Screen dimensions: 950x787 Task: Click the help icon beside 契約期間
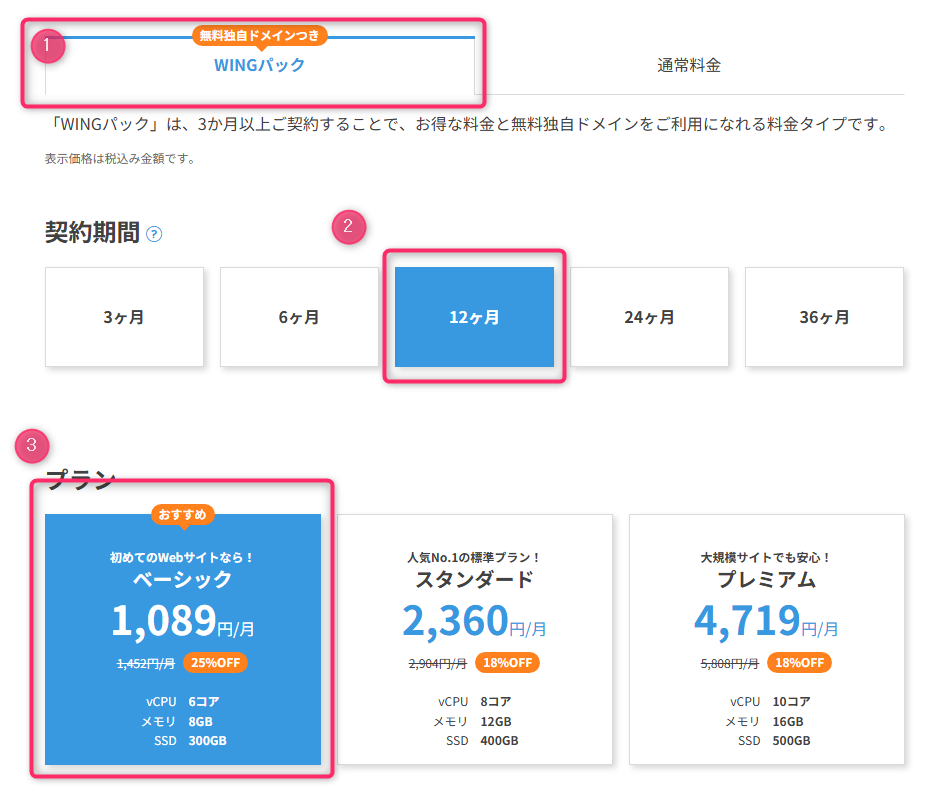[x=154, y=234]
